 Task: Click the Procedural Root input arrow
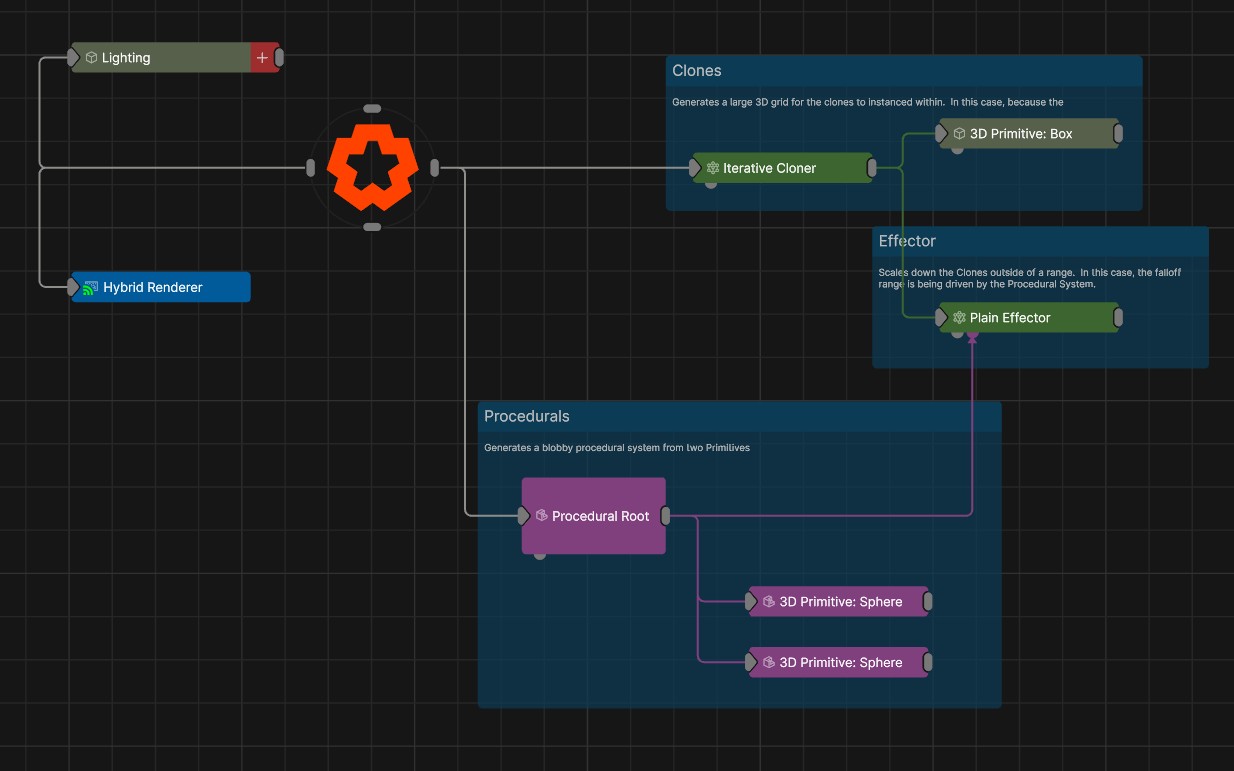tap(524, 516)
